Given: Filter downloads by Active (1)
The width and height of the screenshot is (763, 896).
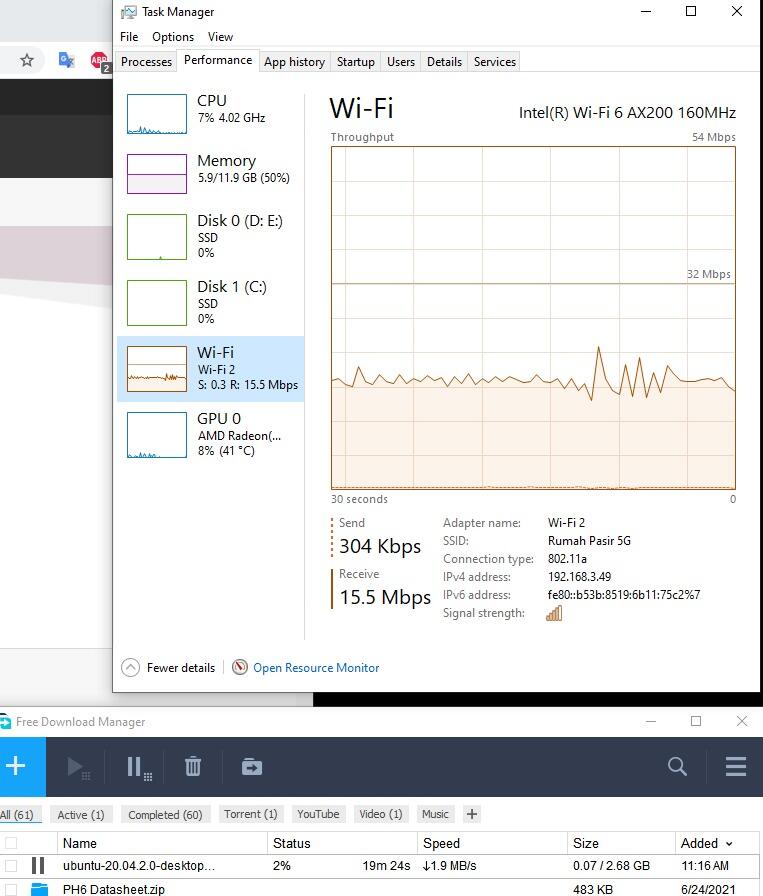Looking at the screenshot, I should 81,814.
